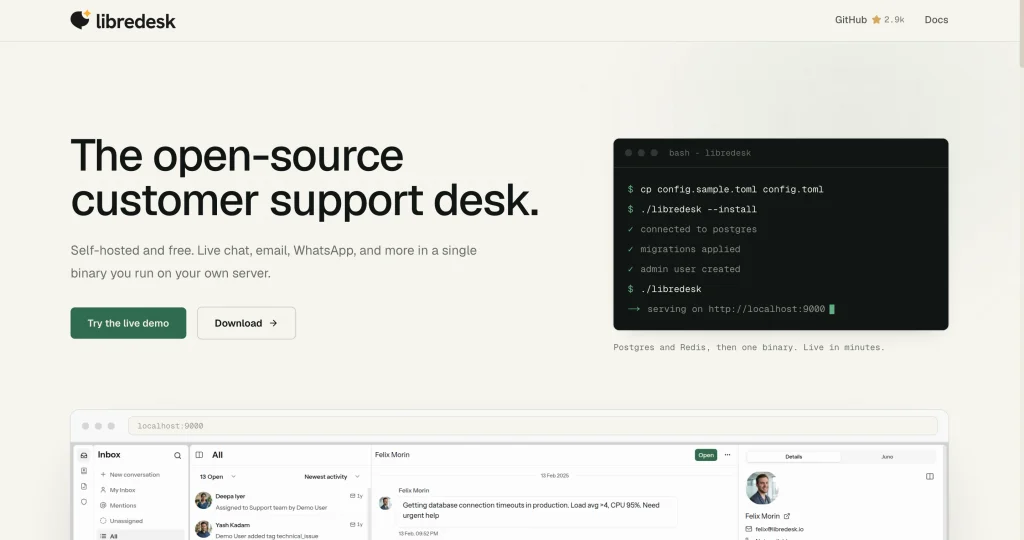Click the arrow icon in Download button
The image size is (1024, 540).
pos(273,323)
